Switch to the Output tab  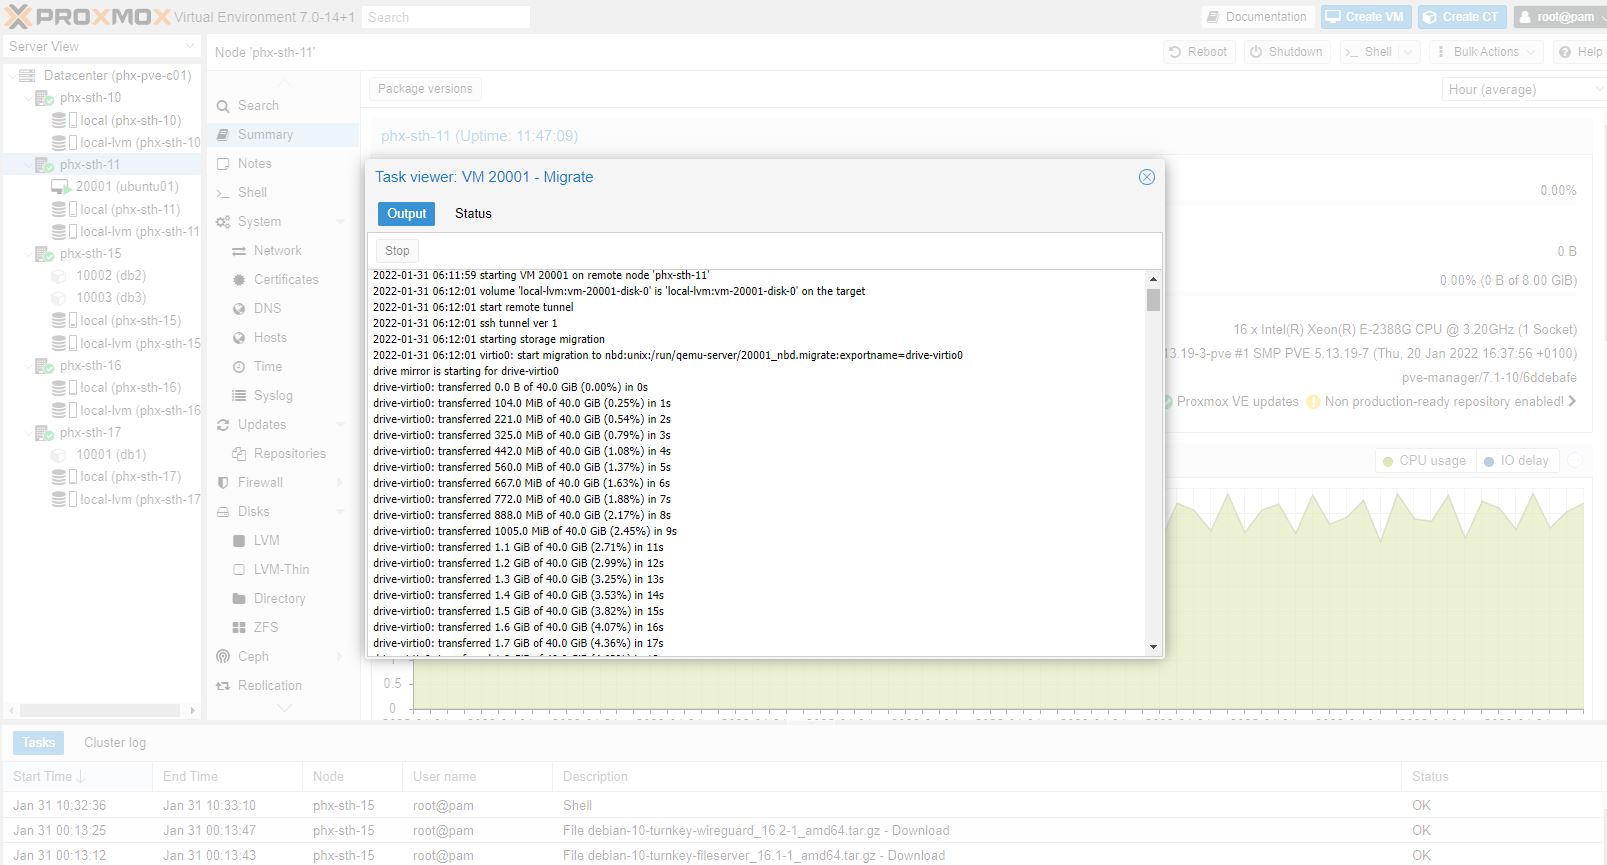click(406, 214)
